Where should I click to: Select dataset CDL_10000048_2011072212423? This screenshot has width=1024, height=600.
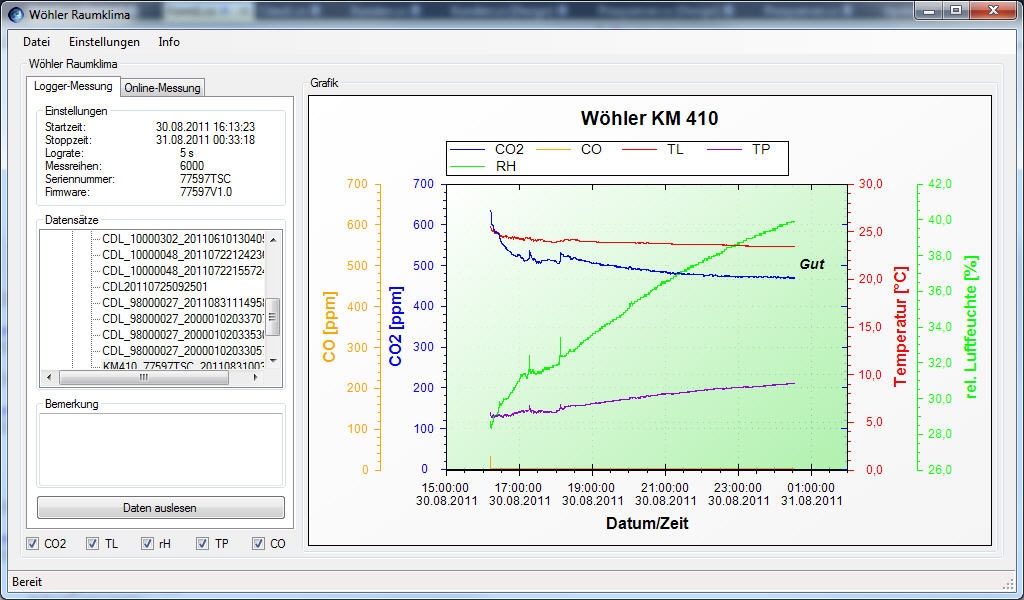(x=183, y=255)
